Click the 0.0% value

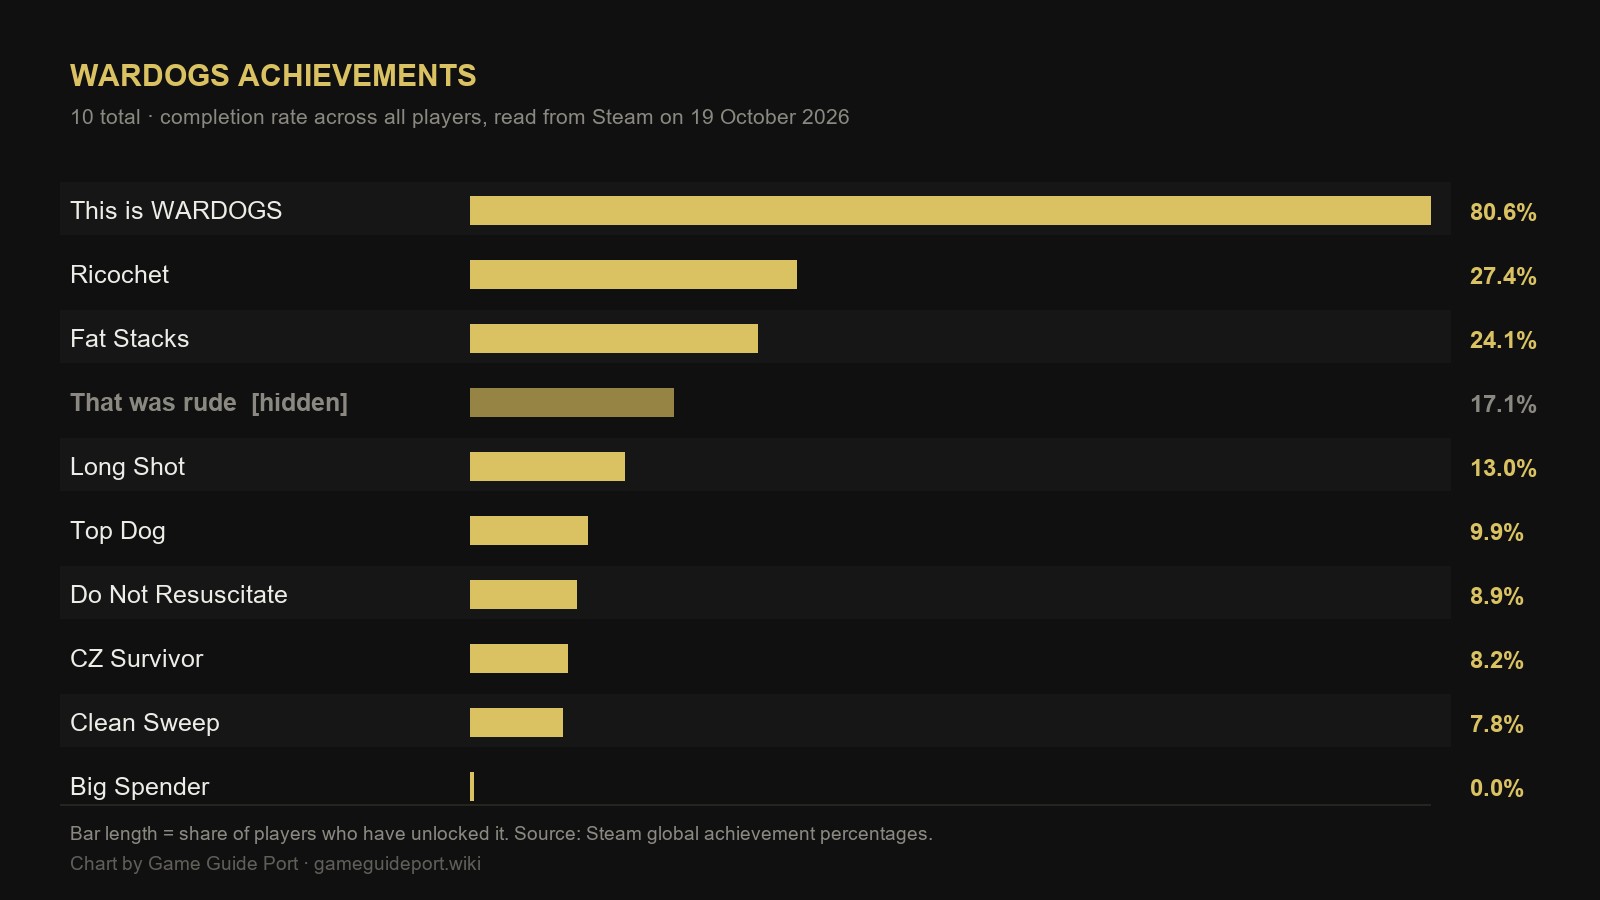click(1496, 788)
